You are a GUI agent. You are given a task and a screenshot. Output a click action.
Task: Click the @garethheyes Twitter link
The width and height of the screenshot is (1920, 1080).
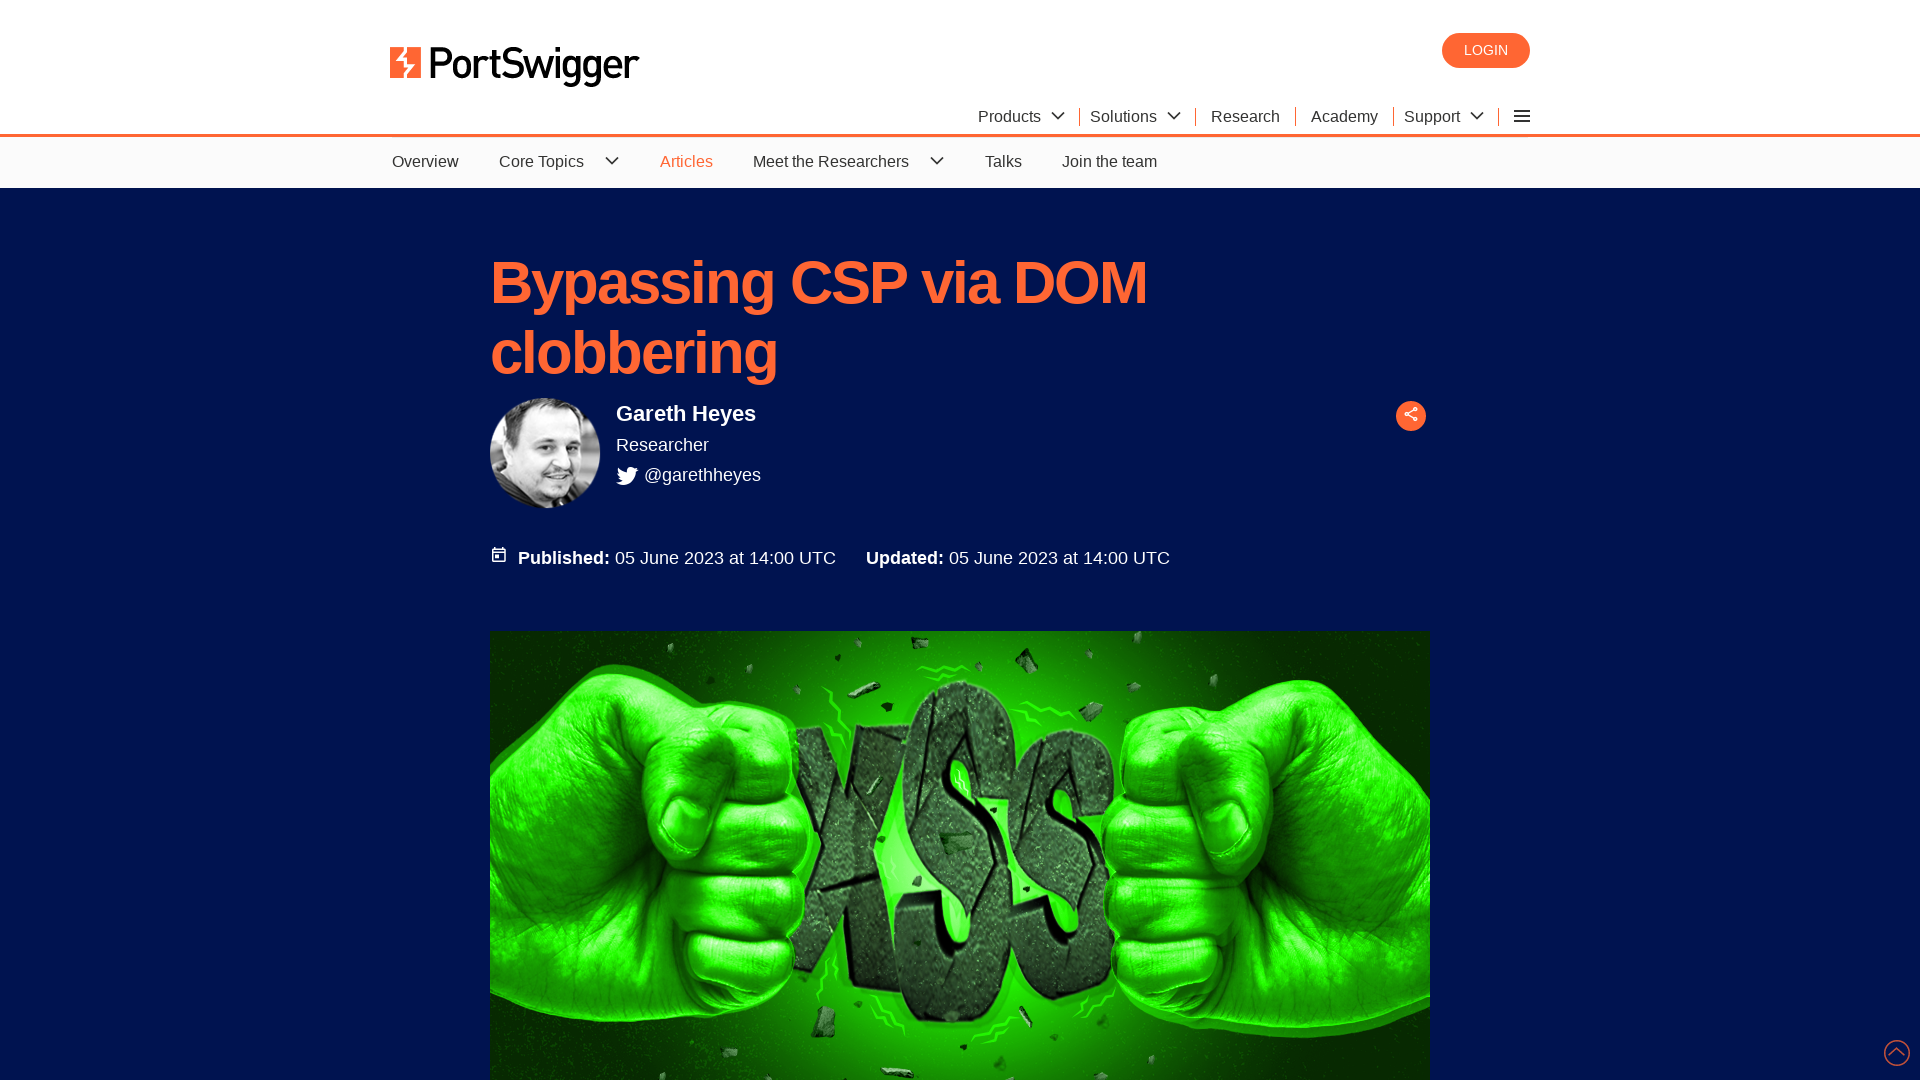pos(688,475)
